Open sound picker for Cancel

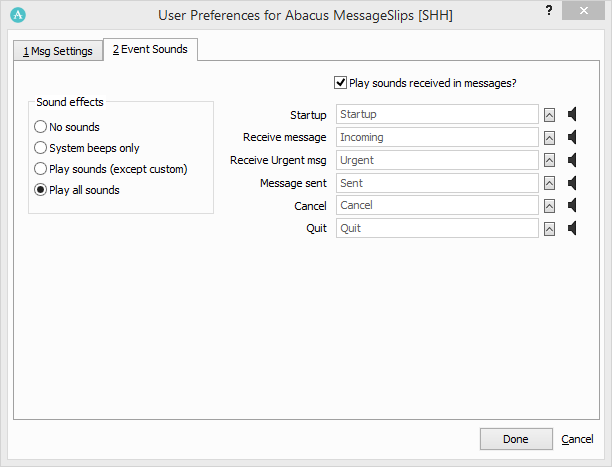(x=550, y=206)
